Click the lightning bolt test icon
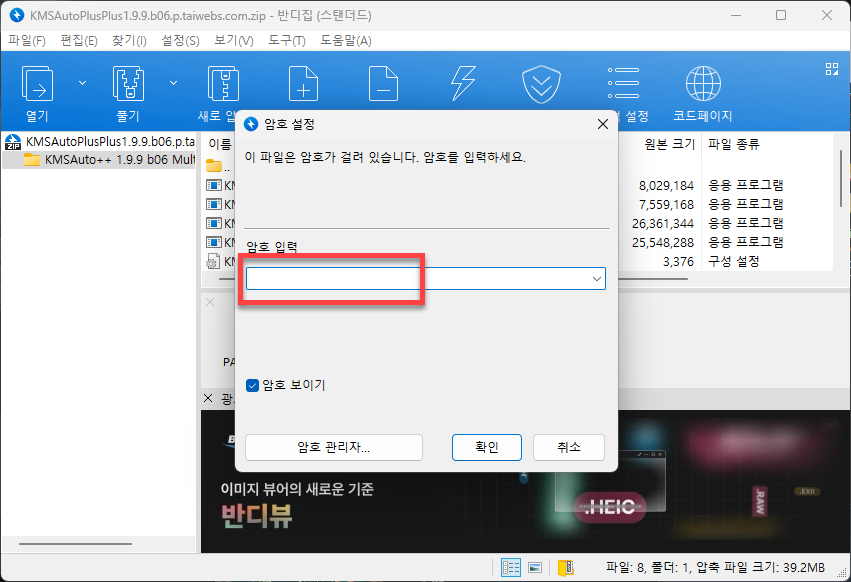This screenshot has width=851, height=582. [463, 84]
